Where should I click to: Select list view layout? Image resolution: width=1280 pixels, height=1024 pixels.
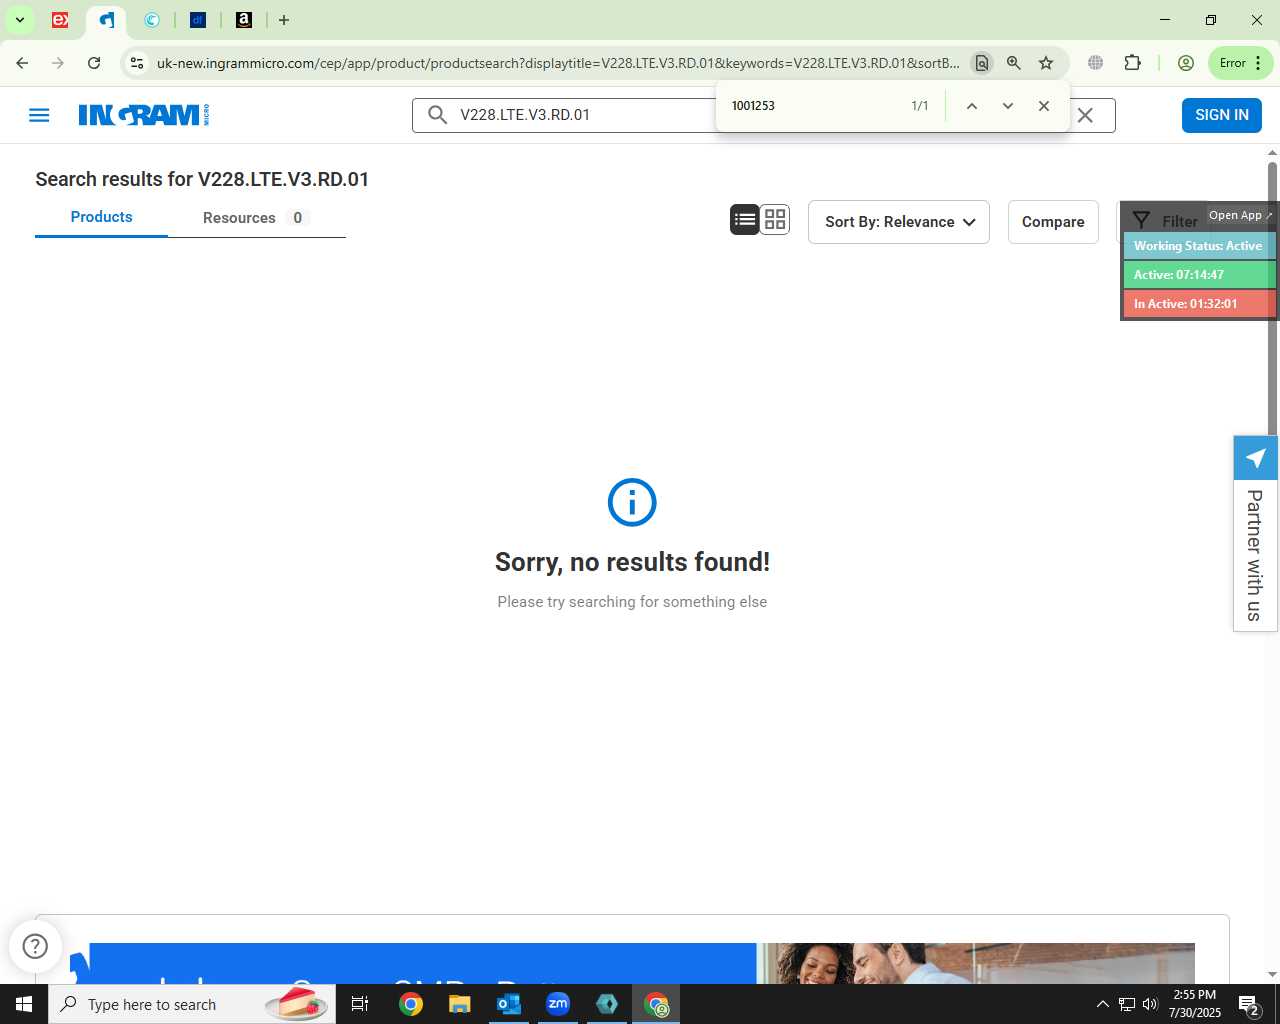pyautogui.click(x=745, y=219)
